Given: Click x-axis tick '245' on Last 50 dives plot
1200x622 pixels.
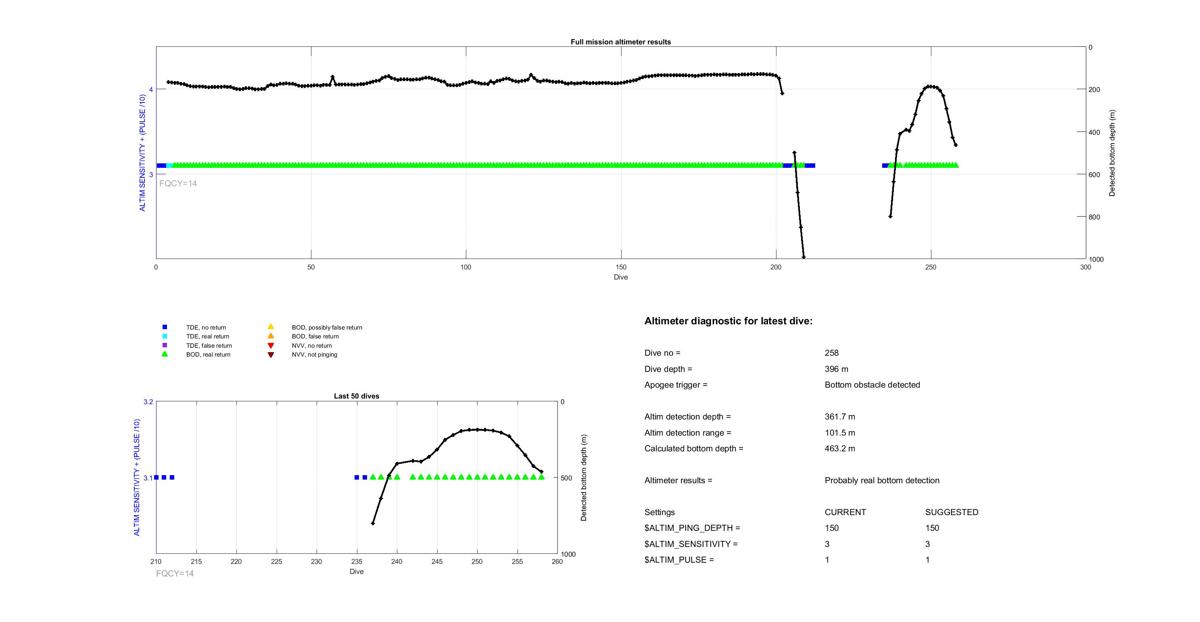Looking at the screenshot, I should click(437, 562).
